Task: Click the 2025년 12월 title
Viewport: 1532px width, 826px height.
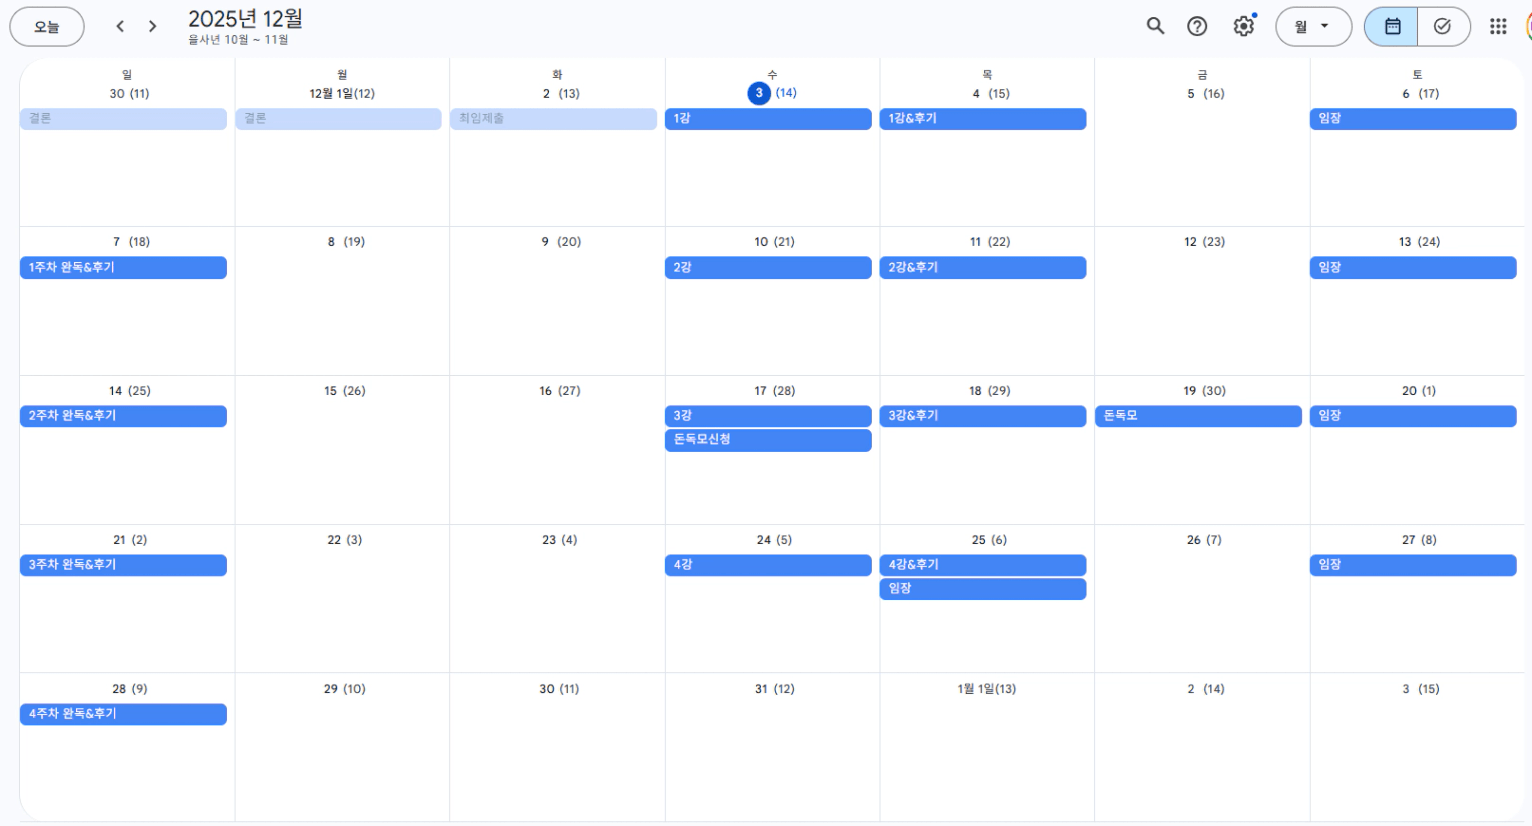Action: point(245,19)
